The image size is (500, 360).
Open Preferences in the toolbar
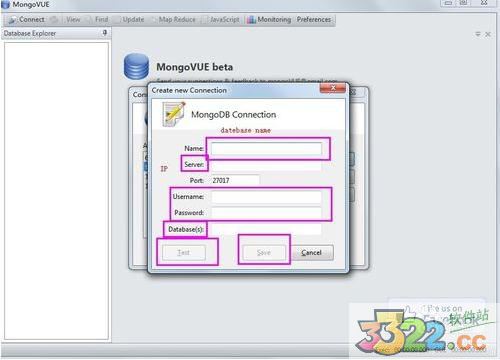[314, 20]
